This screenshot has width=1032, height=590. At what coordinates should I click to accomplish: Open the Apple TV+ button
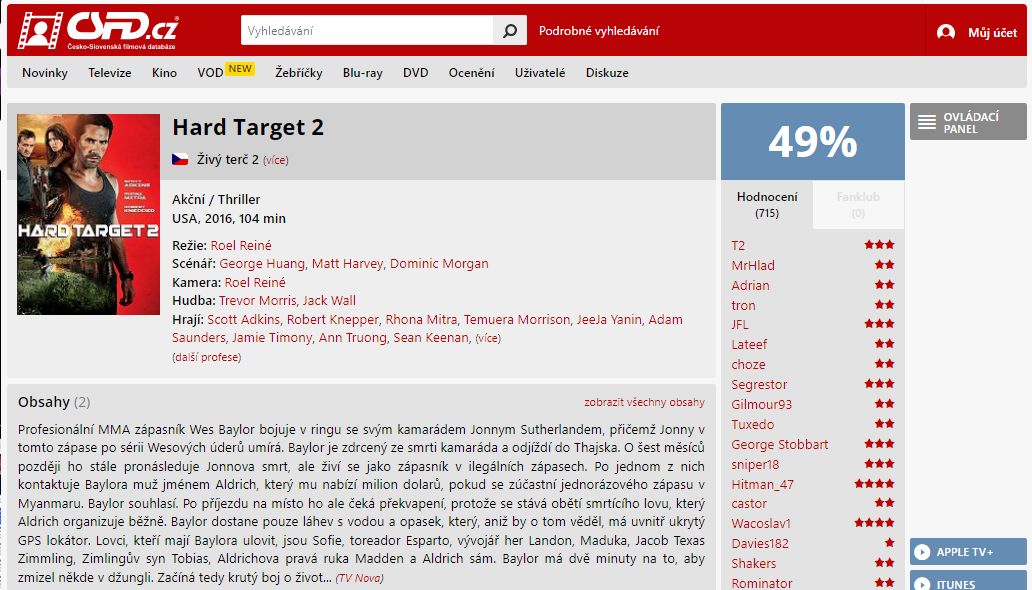(968, 552)
